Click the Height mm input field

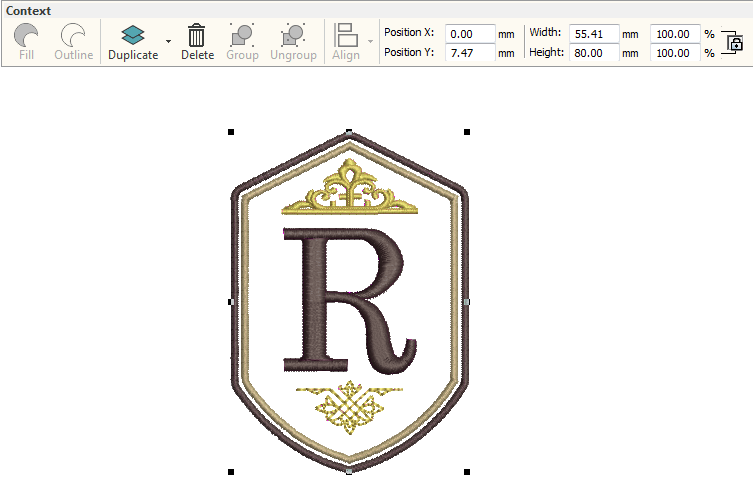594,53
